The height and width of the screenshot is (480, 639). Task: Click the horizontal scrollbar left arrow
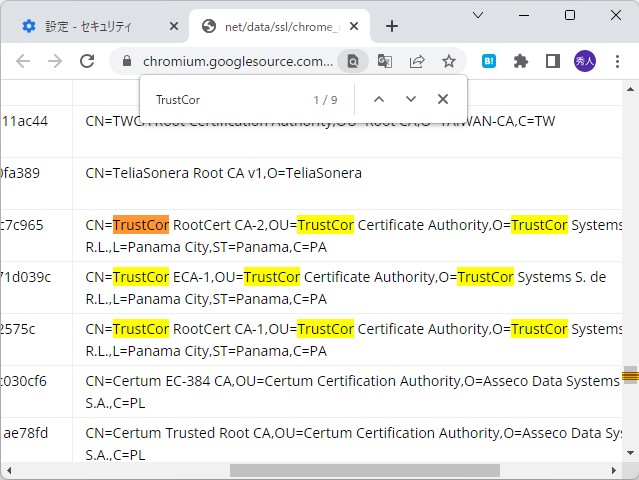pyautogui.click(x=9, y=471)
